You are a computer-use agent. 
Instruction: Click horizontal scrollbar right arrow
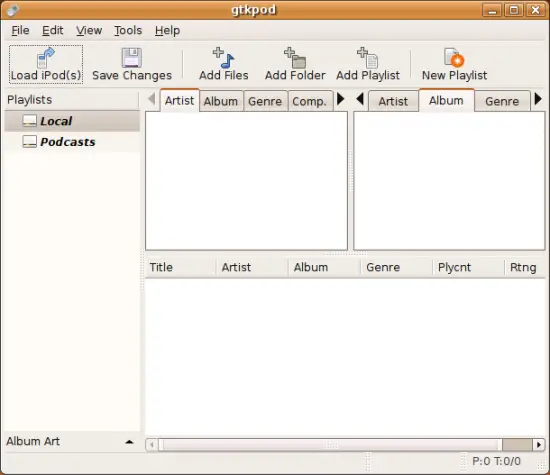pyautogui.click(x=539, y=445)
